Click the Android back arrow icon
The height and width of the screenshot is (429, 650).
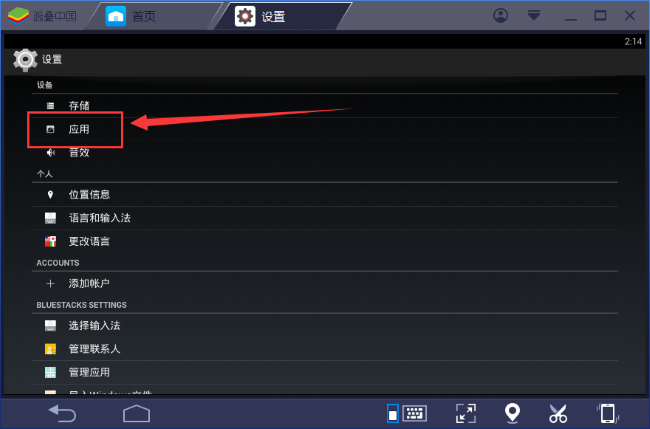62,413
